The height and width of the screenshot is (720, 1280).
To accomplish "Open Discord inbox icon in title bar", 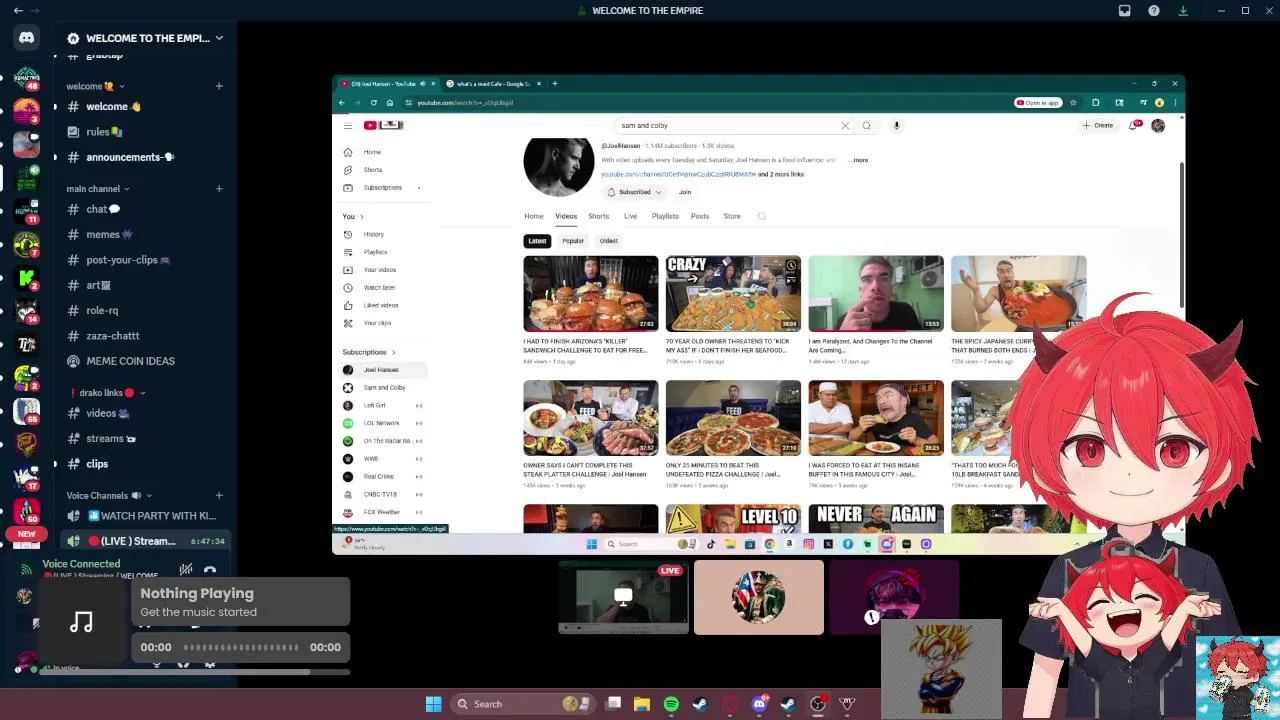I will 1124,10.
